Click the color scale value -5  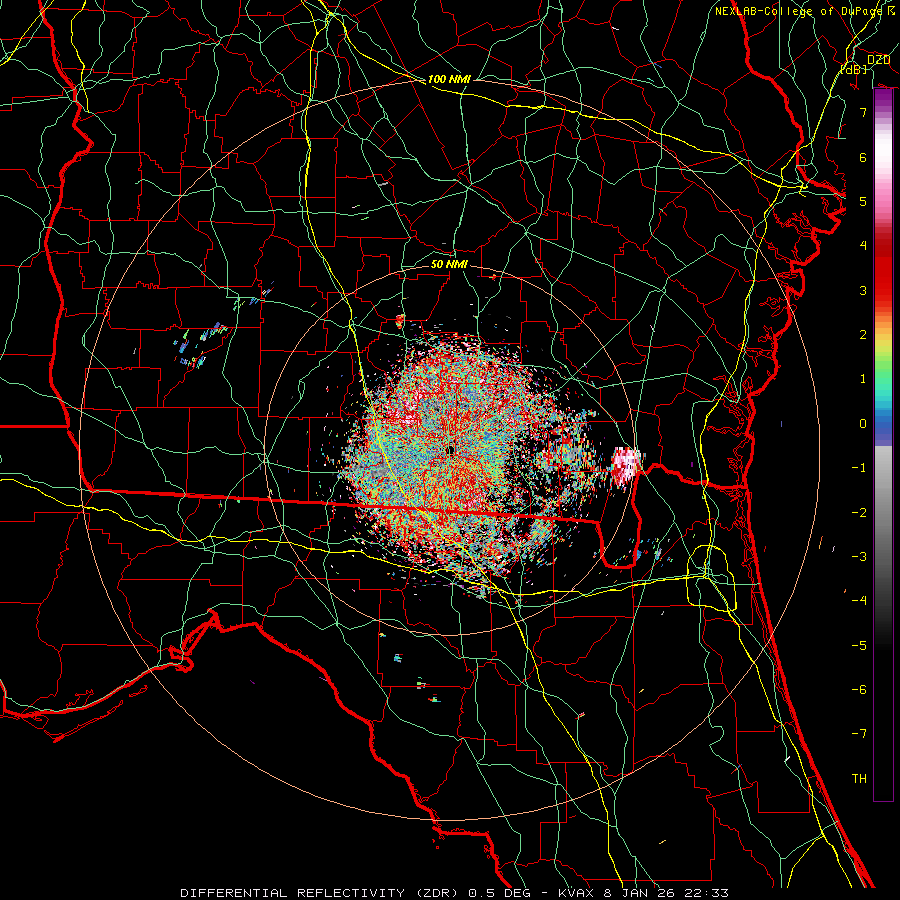pos(859,646)
